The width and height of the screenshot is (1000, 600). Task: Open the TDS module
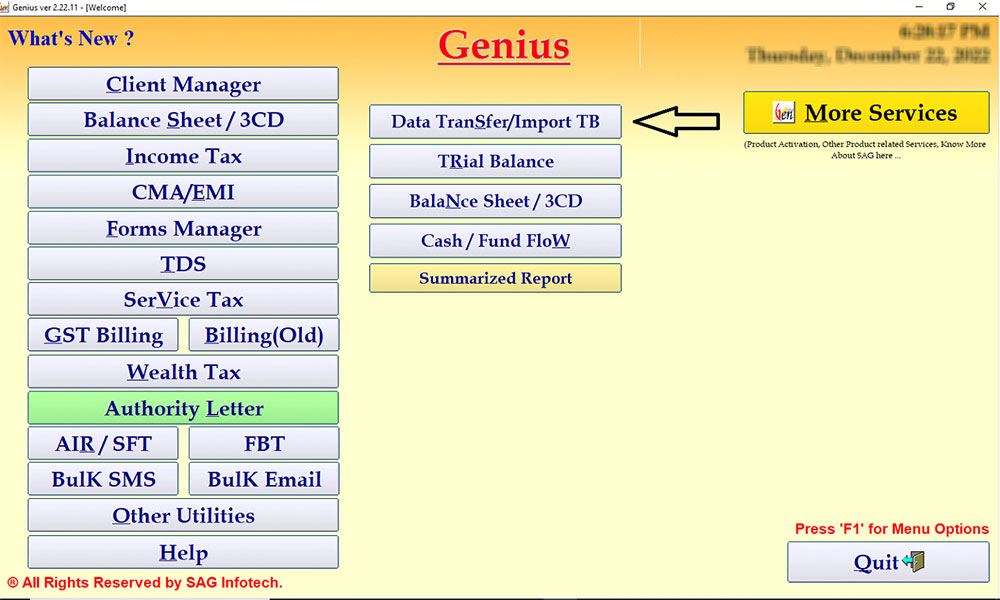[x=182, y=263]
